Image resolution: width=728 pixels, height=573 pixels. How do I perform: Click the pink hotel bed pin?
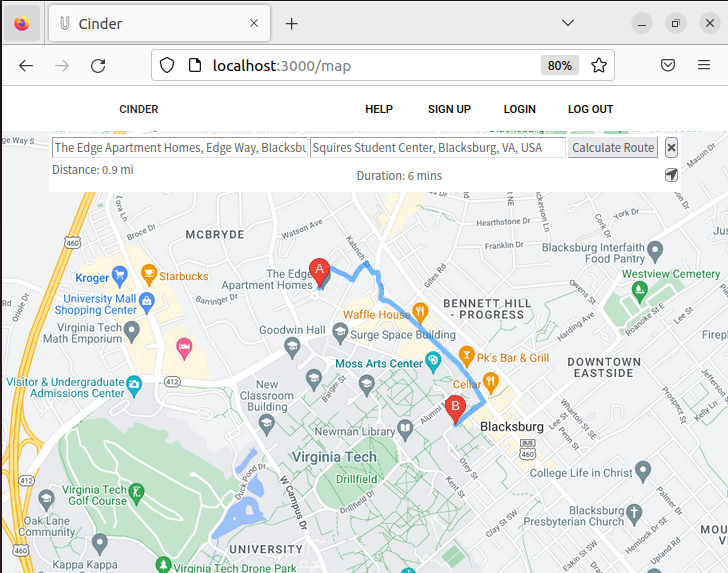pos(184,348)
